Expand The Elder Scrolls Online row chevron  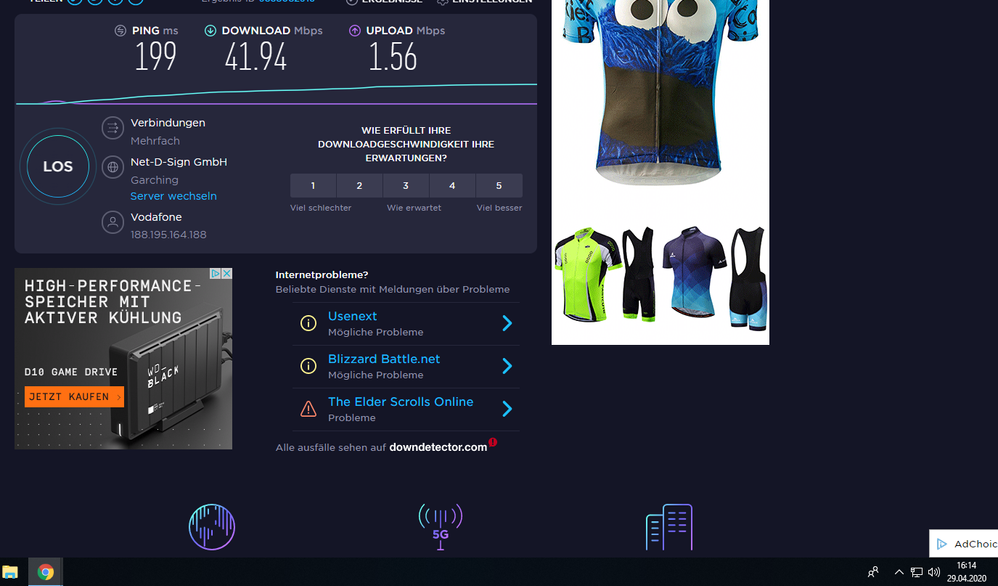[507, 408]
